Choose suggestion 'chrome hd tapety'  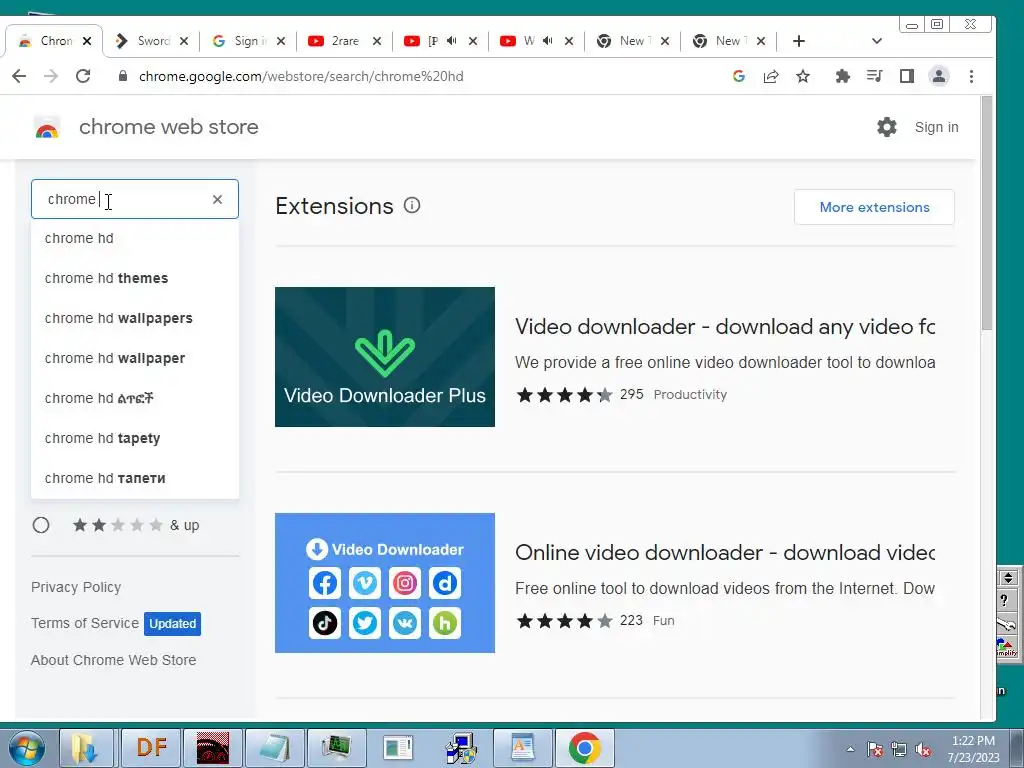coord(135,438)
